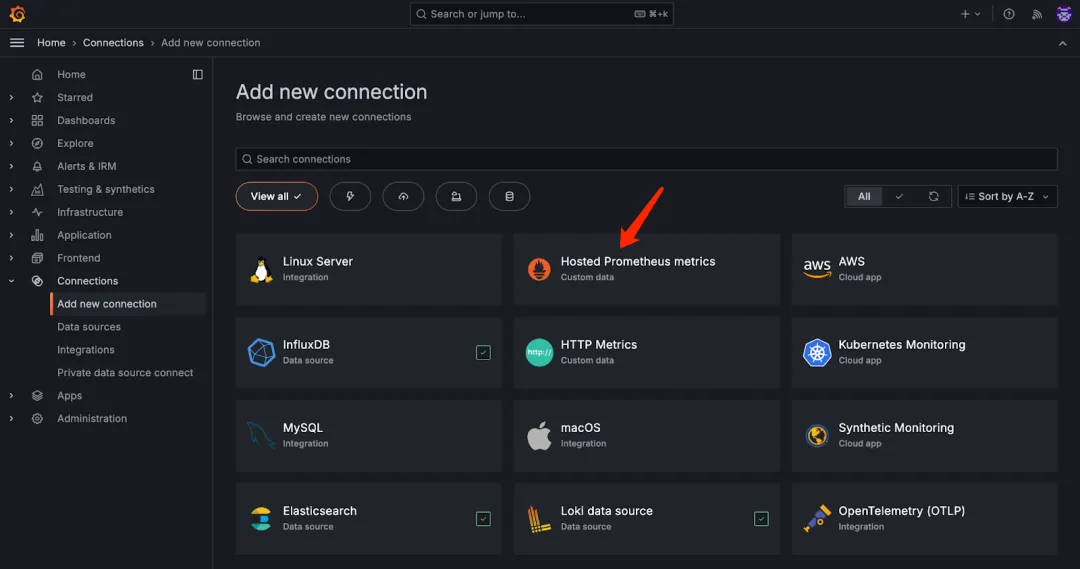Click the Administration gear icon
This screenshot has width=1080, height=569.
click(x=37, y=418)
